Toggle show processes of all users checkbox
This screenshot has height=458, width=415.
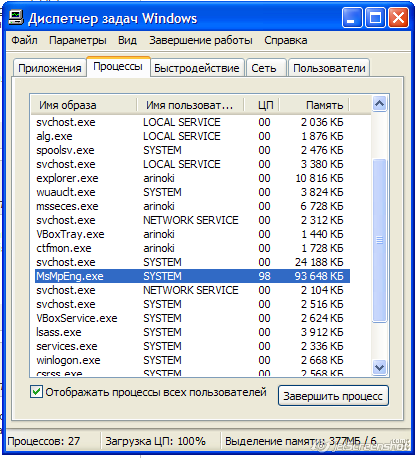coord(36,392)
